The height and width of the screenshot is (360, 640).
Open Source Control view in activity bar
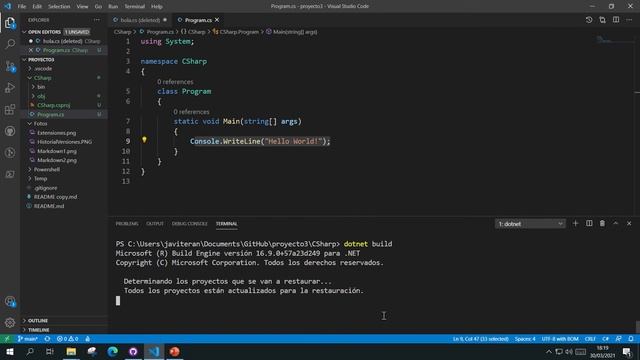tap(10, 66)
